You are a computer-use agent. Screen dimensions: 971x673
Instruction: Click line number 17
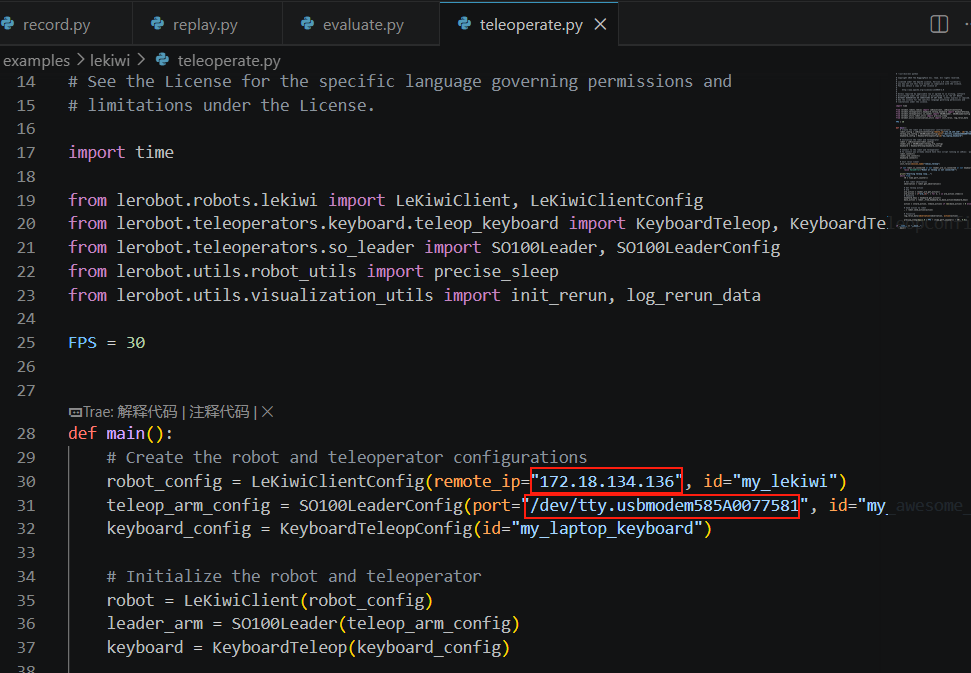point(26,152)
